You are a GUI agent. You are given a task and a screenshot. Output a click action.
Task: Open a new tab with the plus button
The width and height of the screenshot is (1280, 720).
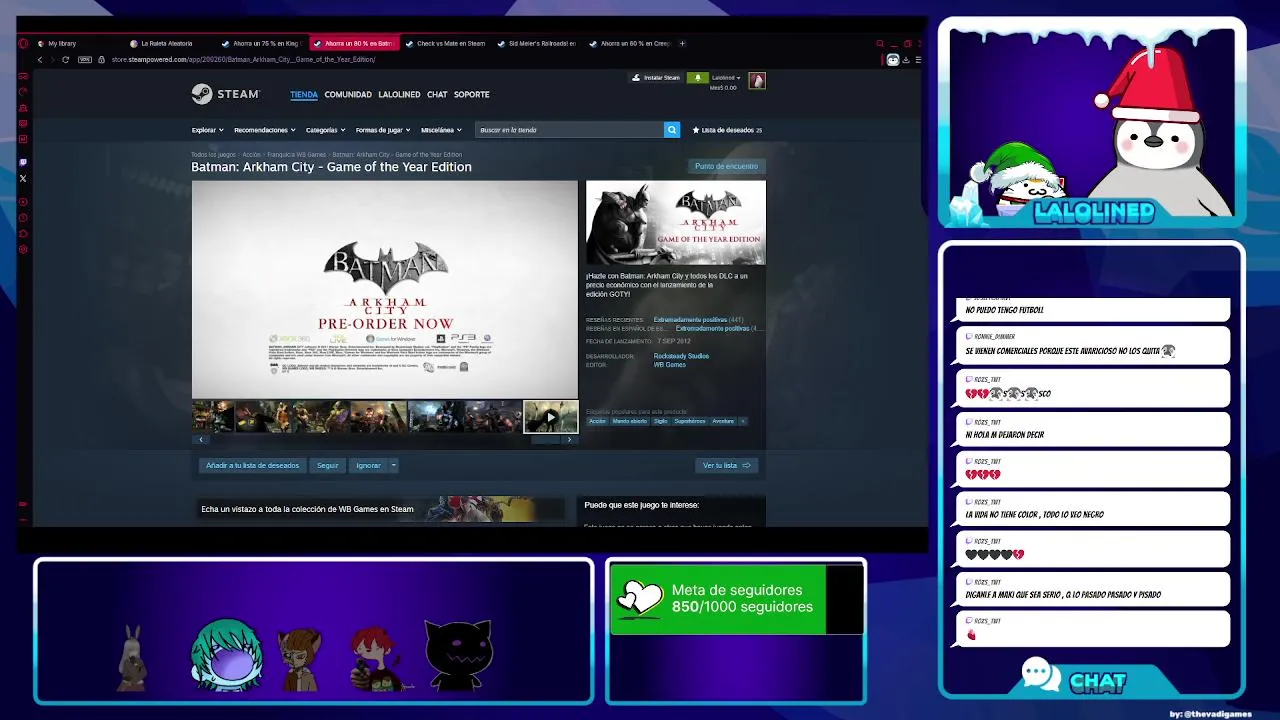click(x=682, y=43)
